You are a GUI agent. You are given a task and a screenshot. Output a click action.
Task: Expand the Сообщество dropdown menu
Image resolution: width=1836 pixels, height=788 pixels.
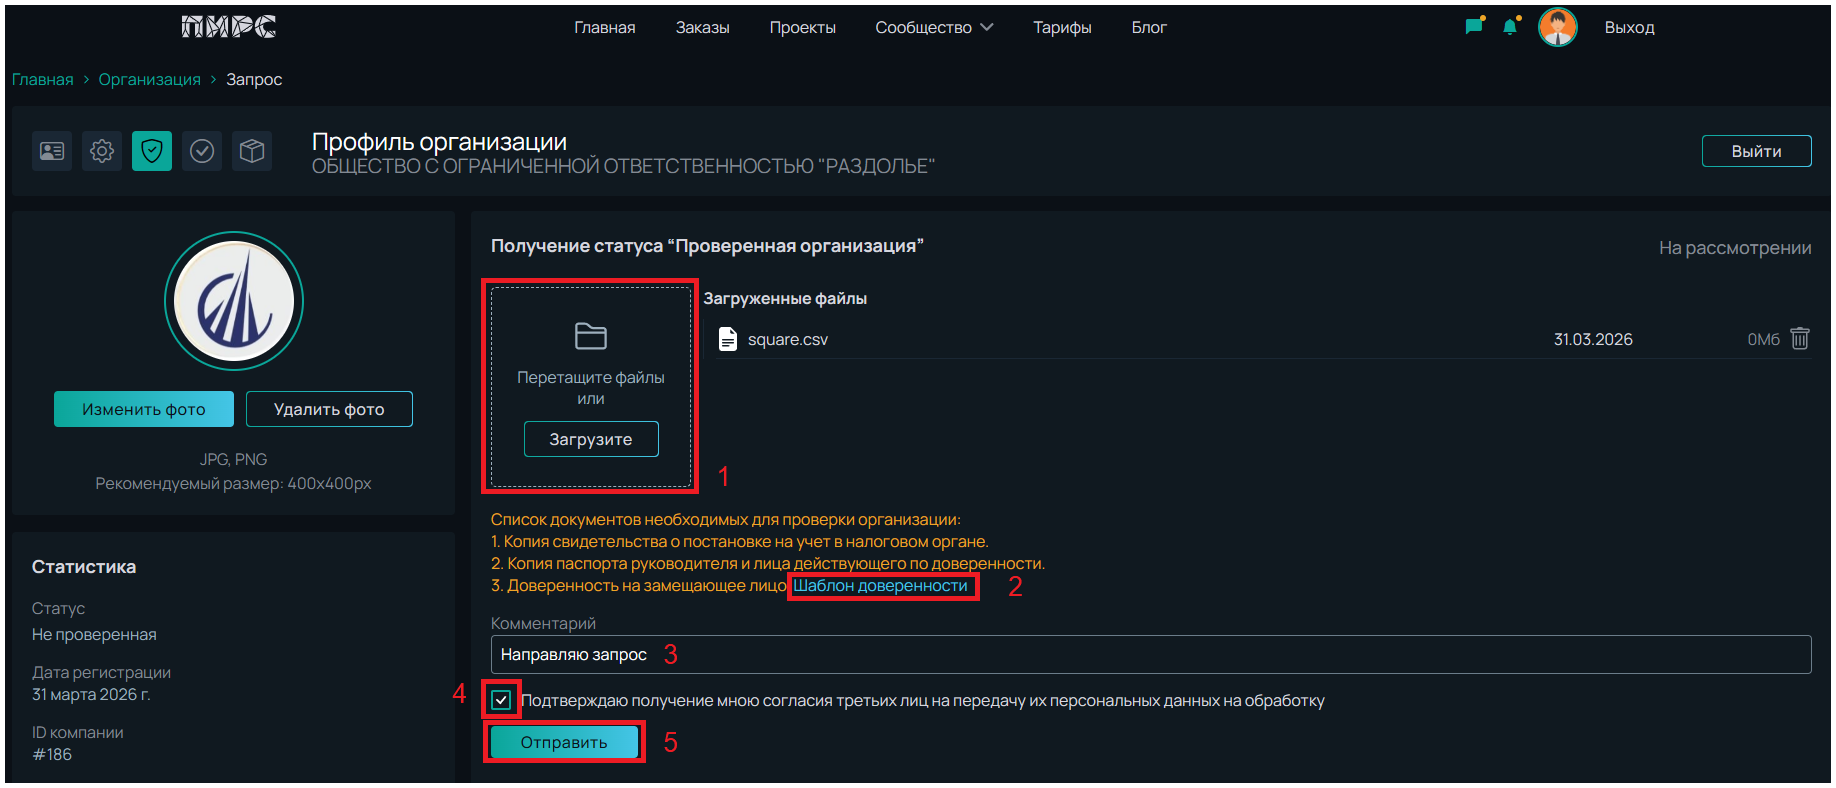933,27
